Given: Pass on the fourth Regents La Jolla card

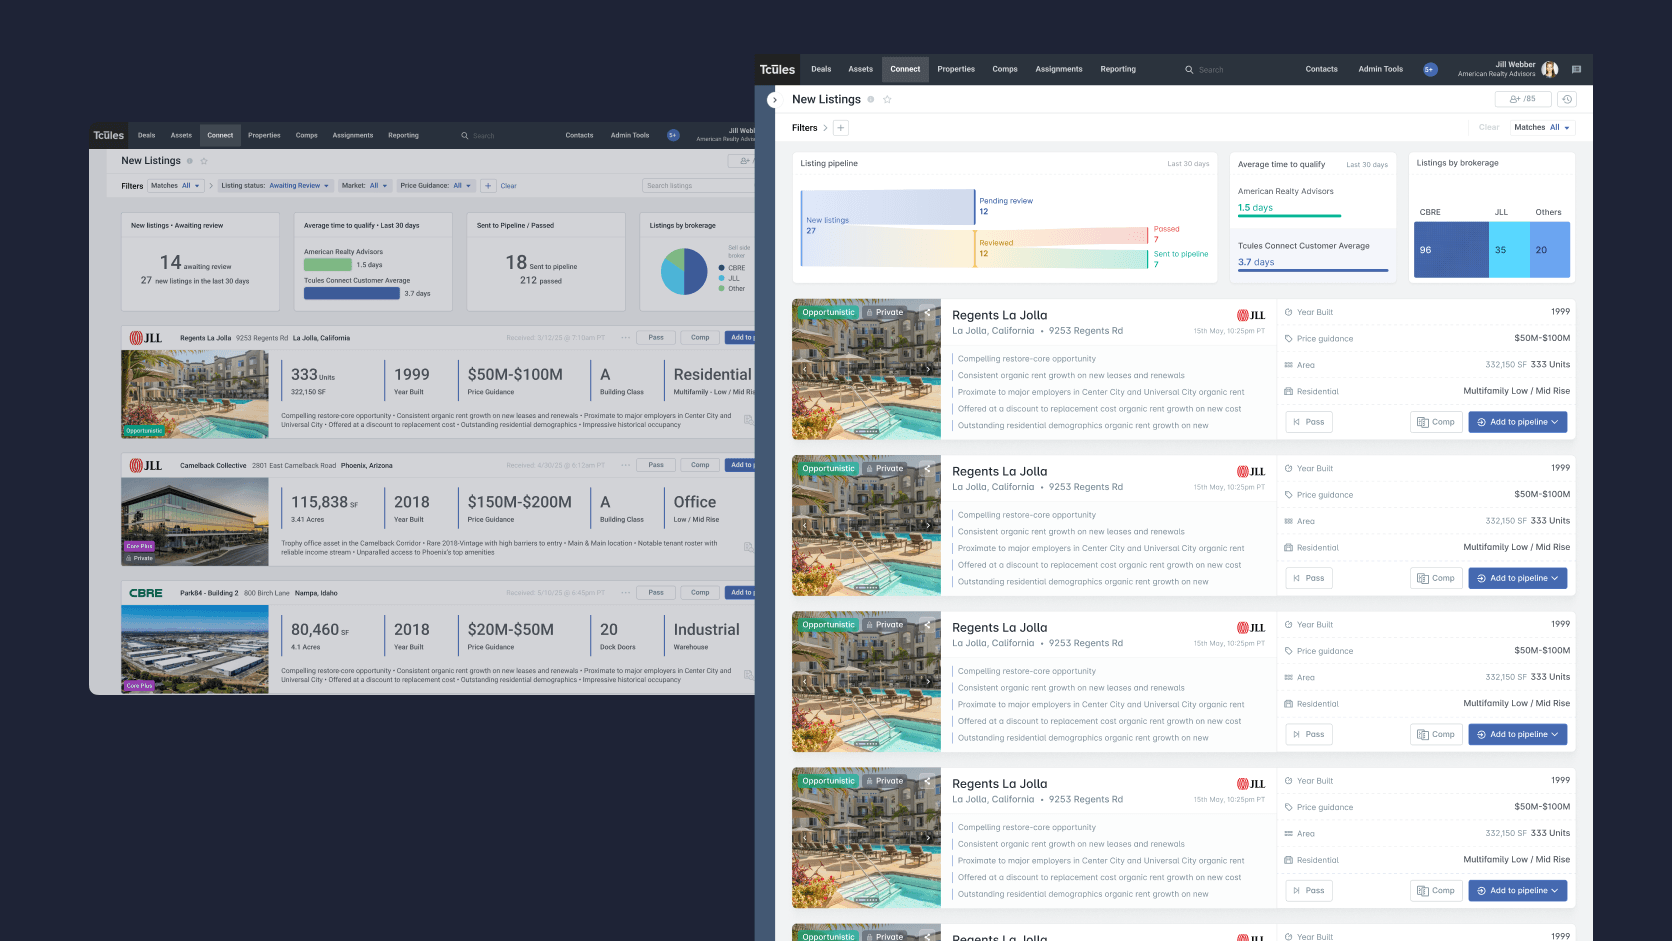Looking at the screenshot, I should tap(1308, 890).
